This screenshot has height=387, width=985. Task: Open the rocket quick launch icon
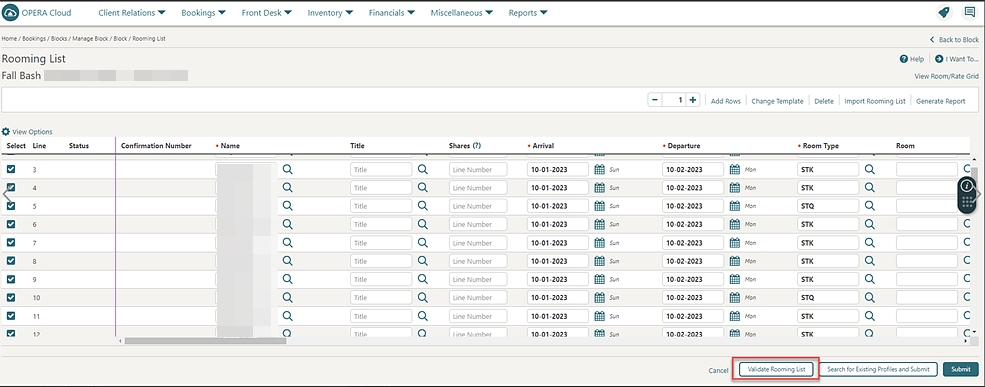click(944, 13)
